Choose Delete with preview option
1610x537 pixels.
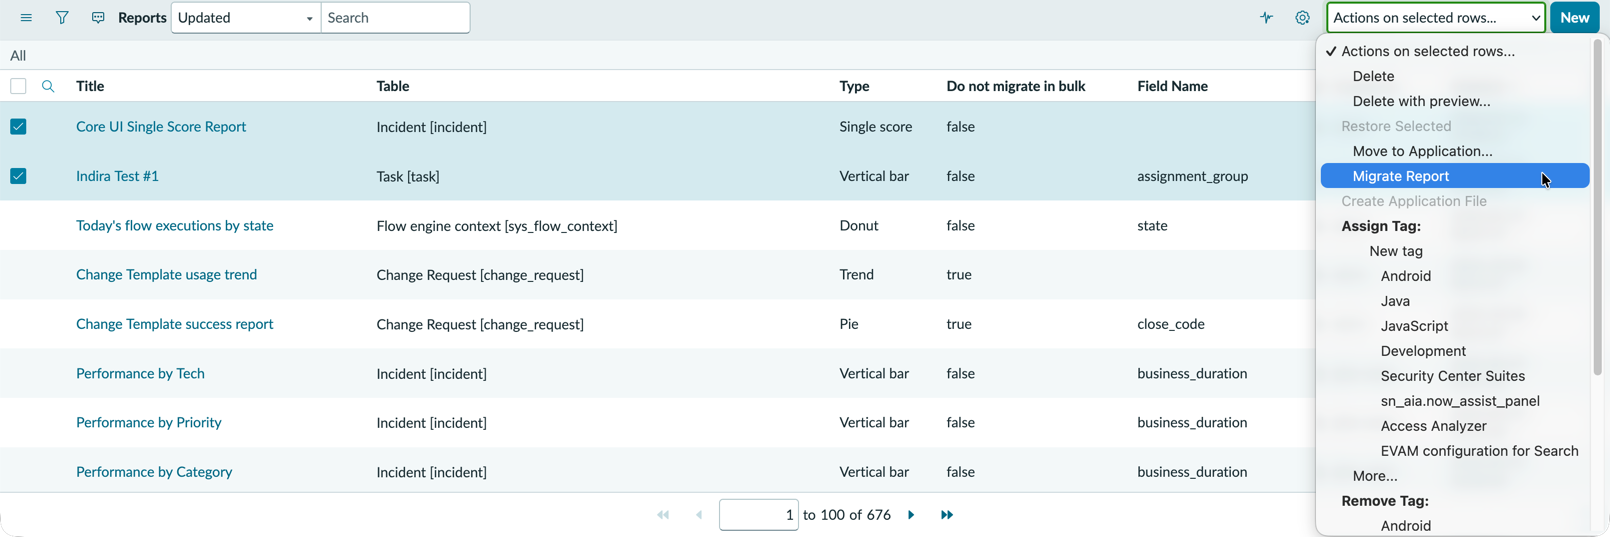1421,101
